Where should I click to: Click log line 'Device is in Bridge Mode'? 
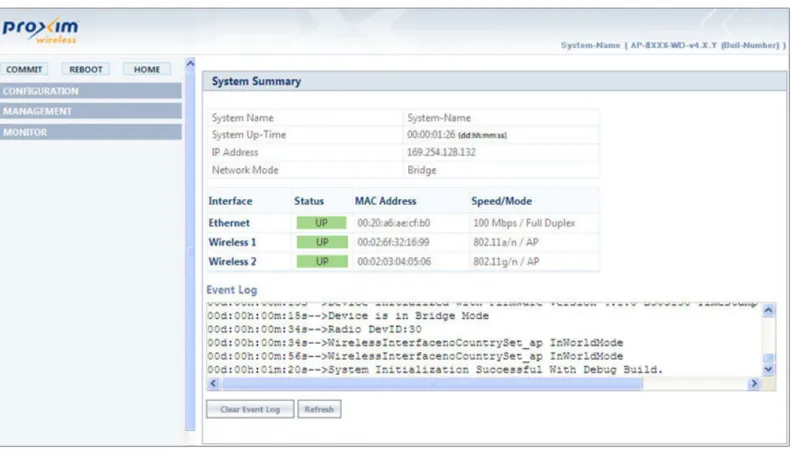pyautogui.click(x=348, y=316)
